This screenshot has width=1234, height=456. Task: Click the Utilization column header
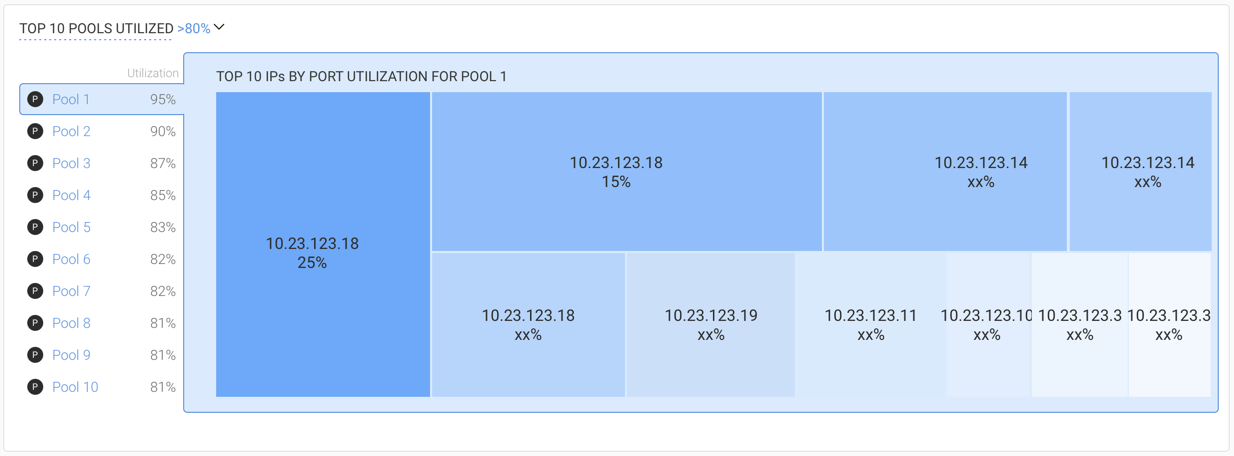pos(153,73)
